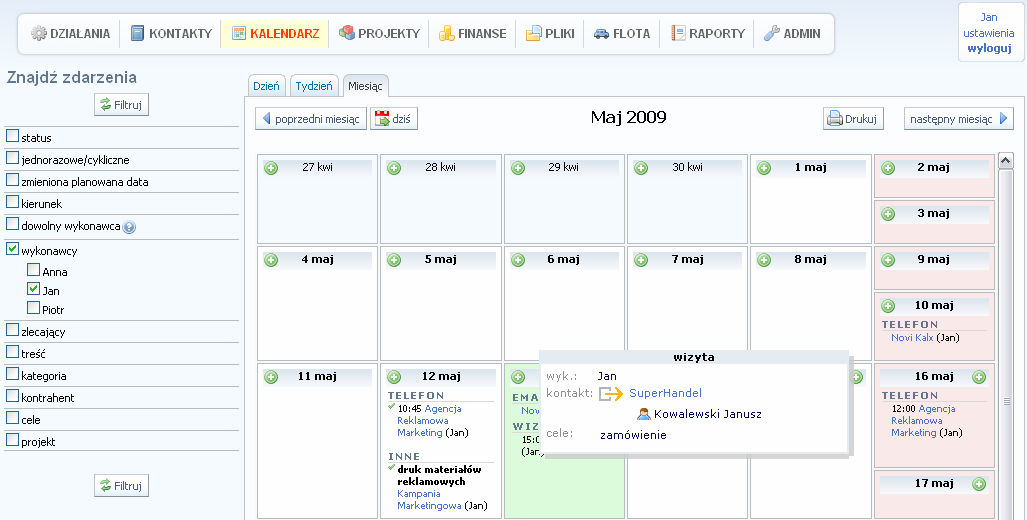Add event on 30 kwi with plus icon

point(641,168)
